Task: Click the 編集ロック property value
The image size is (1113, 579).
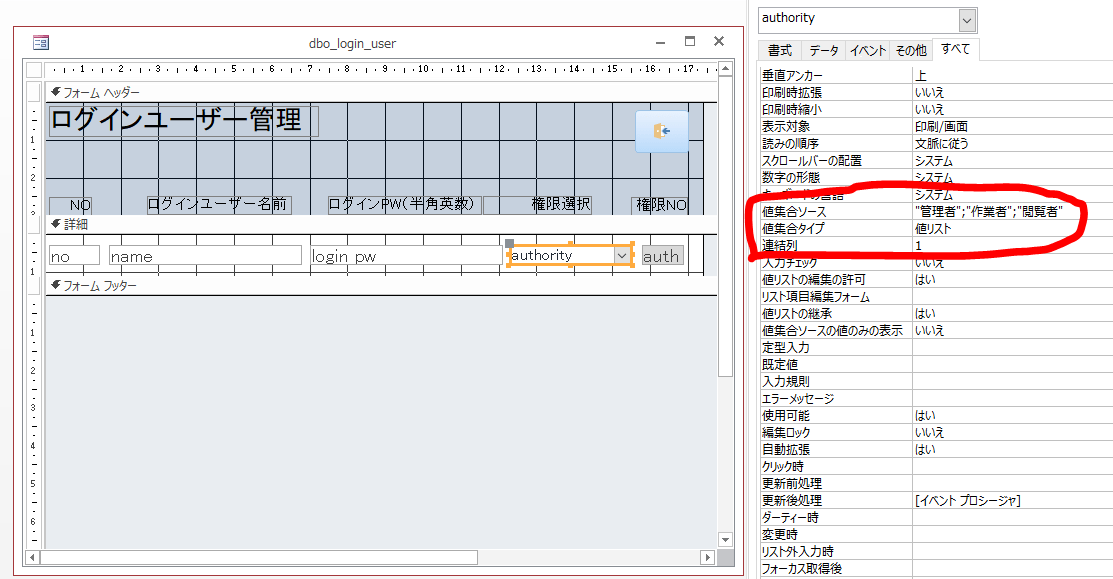Action: click(x=1012, y=433)
